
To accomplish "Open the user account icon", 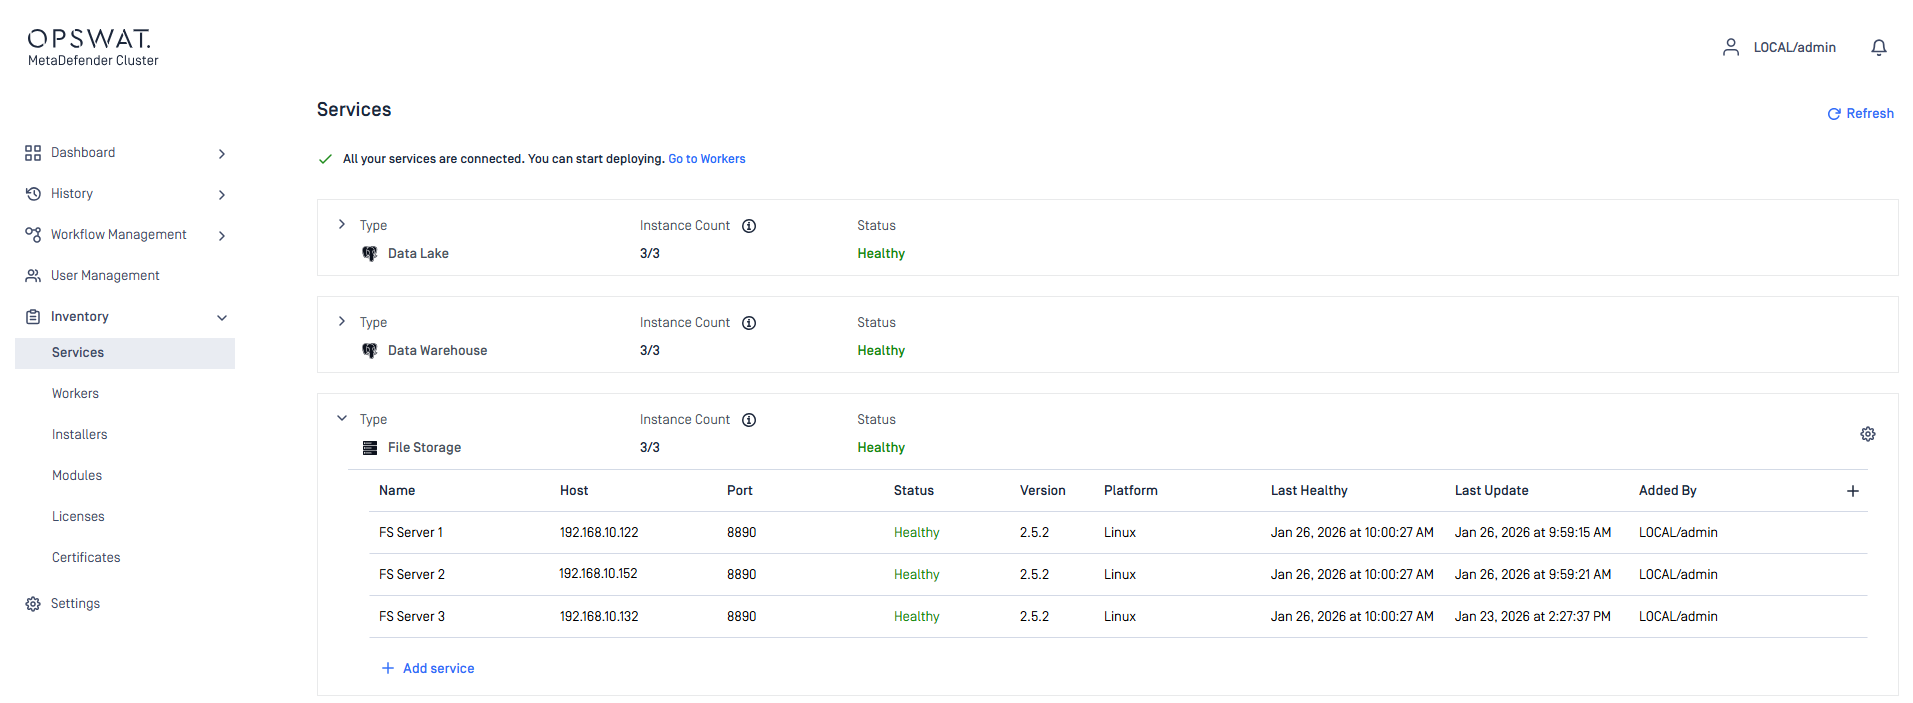I will pyautogui.click(x=1730, y=47).
